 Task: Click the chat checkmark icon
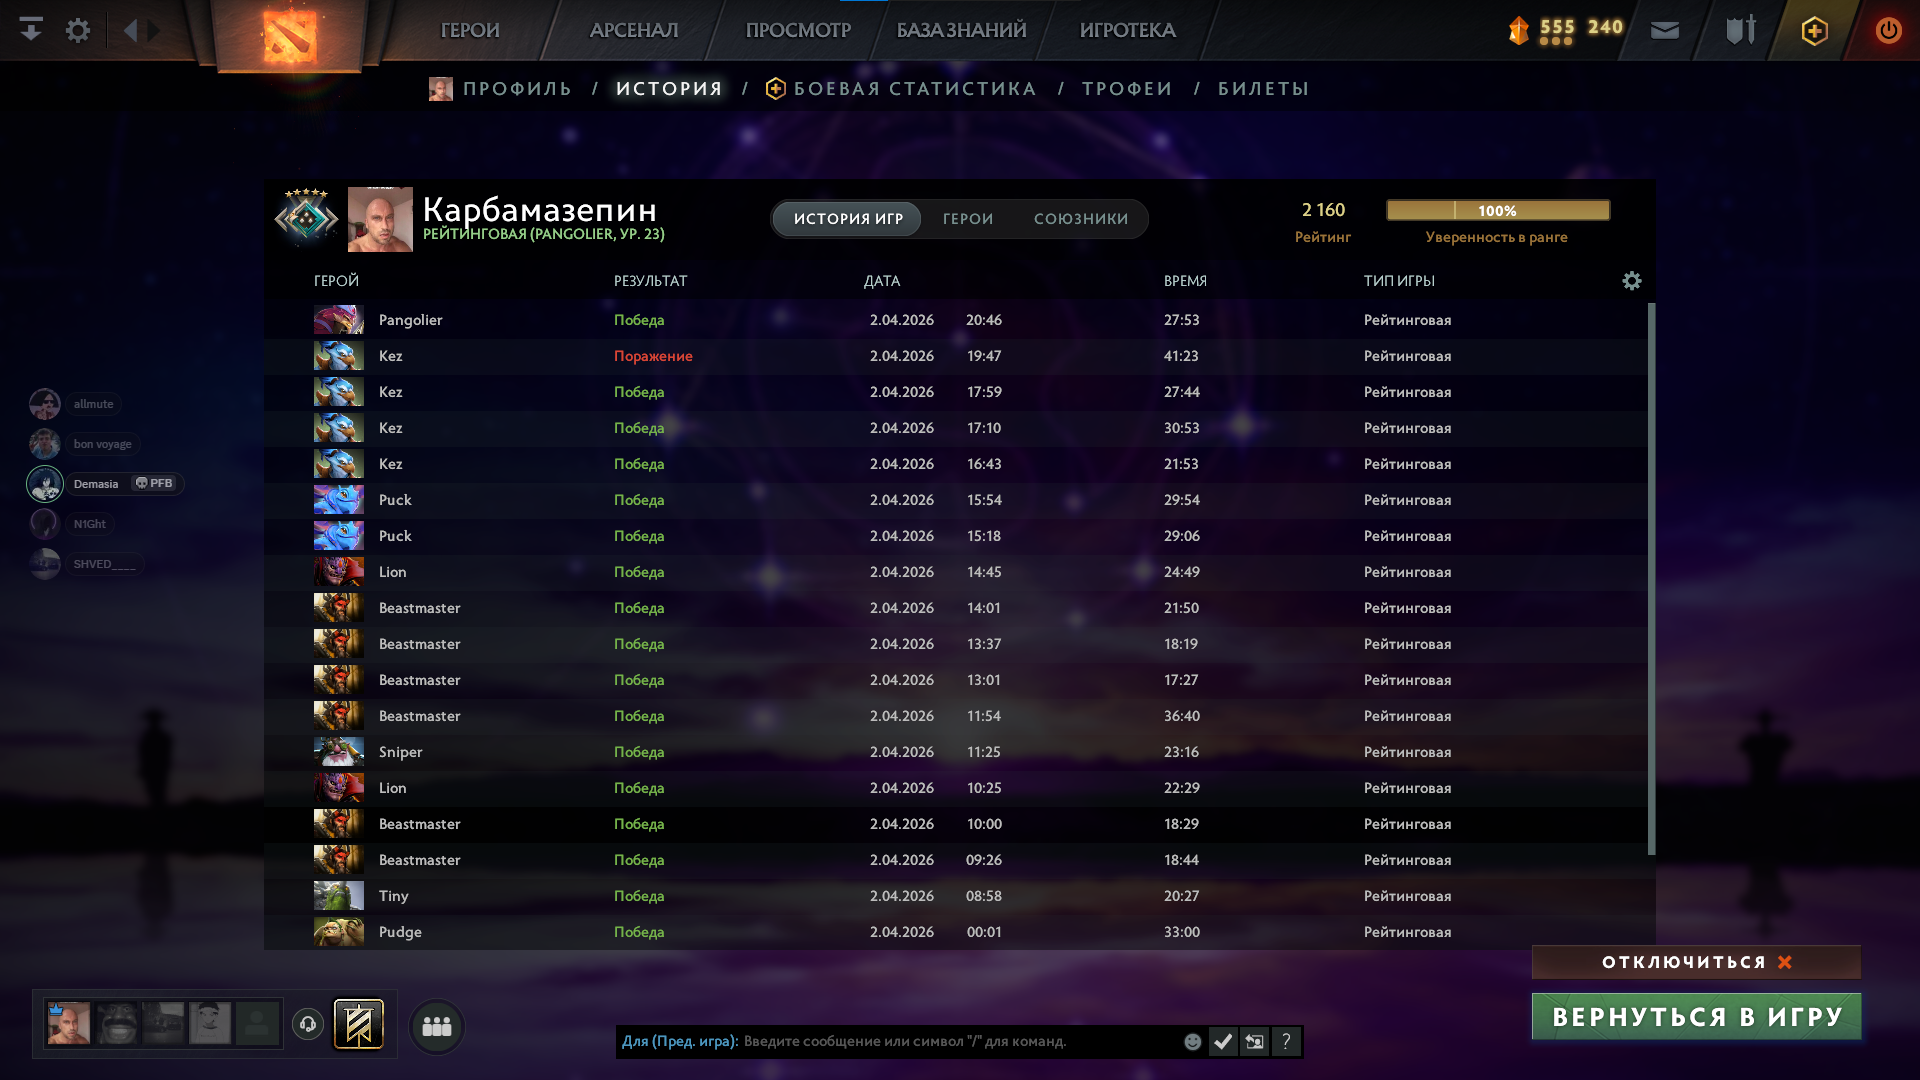click(x=1223, y=1042)
